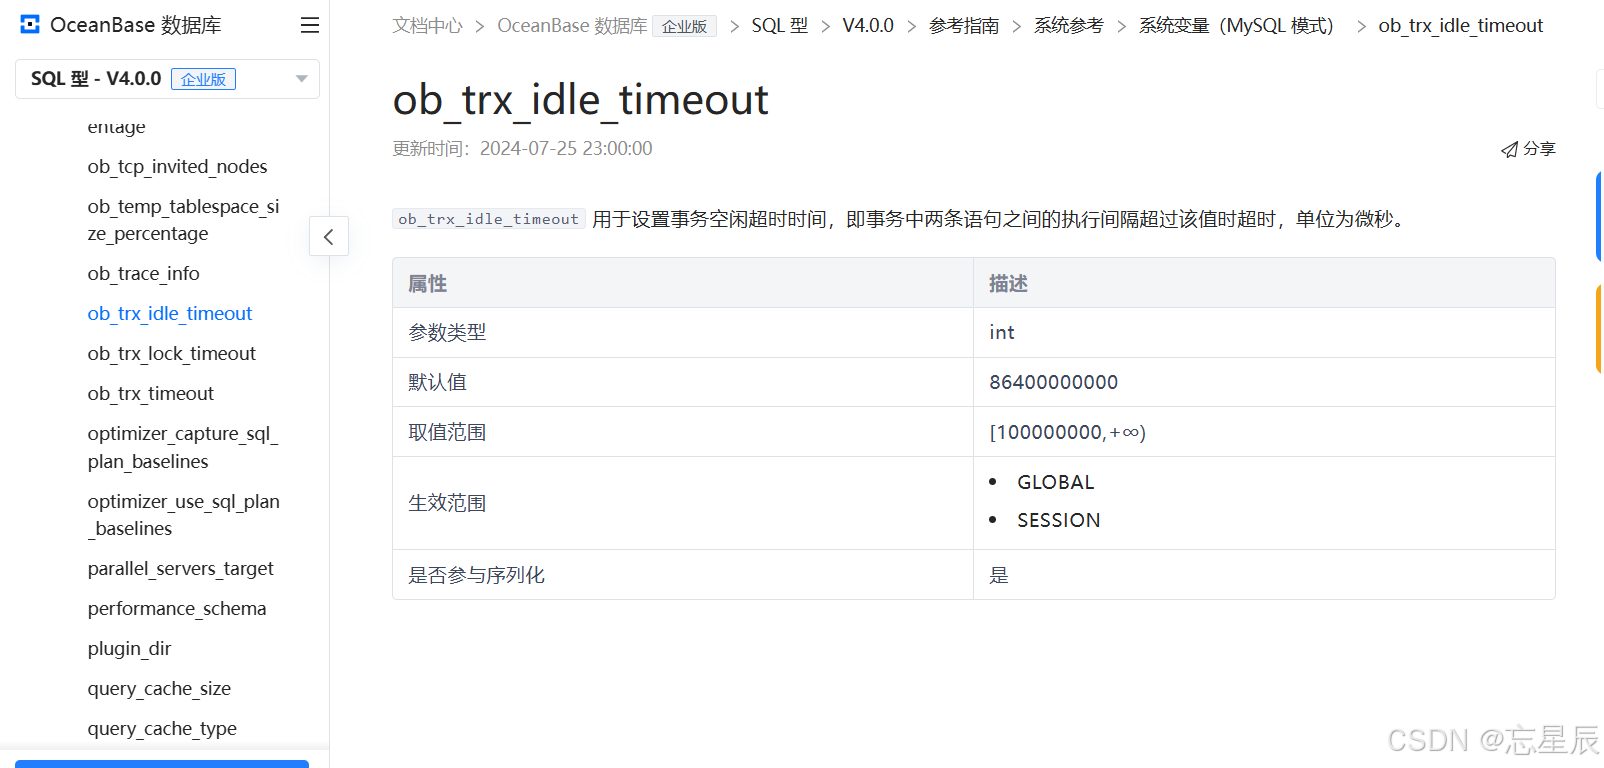Navigate to 系统参考 breadcrumb
1604x768 pixels.
click(x=1069, y=26)
